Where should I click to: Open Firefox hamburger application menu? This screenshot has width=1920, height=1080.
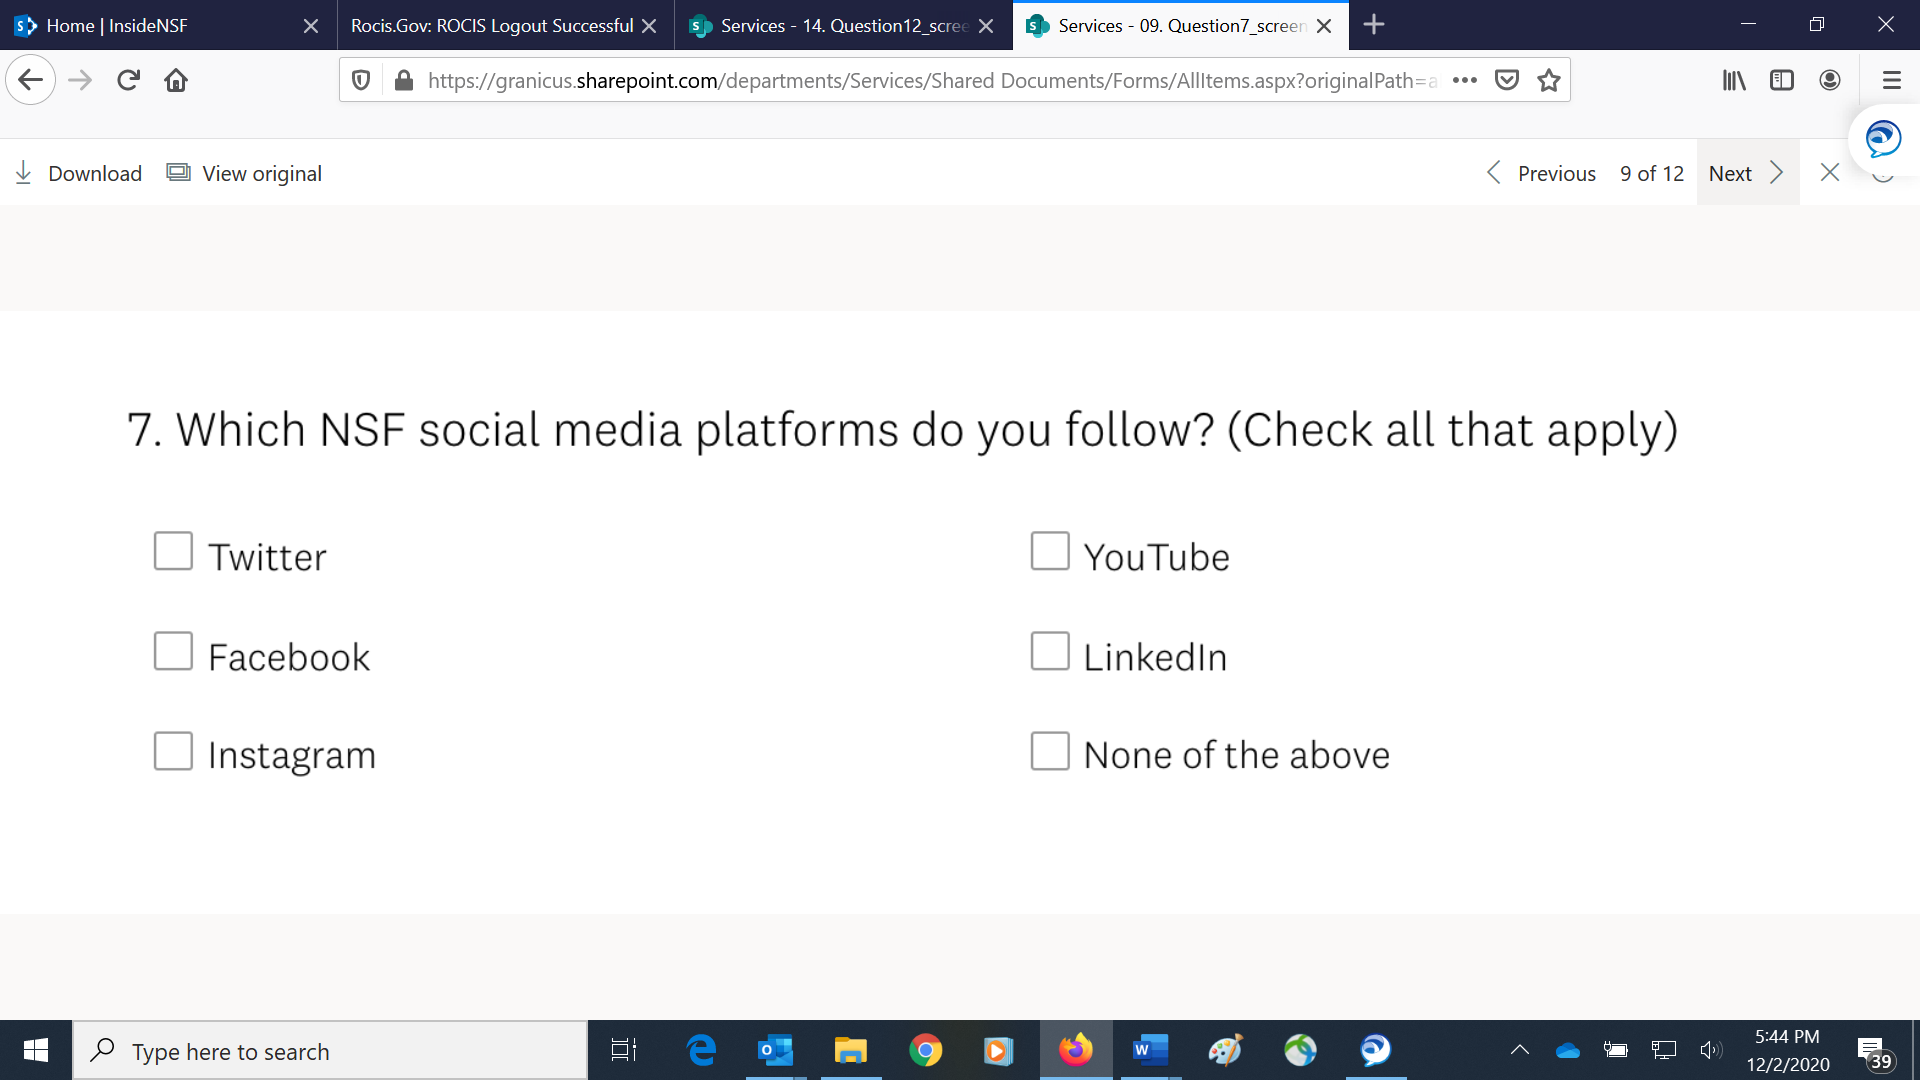(x=1891, y=80)
